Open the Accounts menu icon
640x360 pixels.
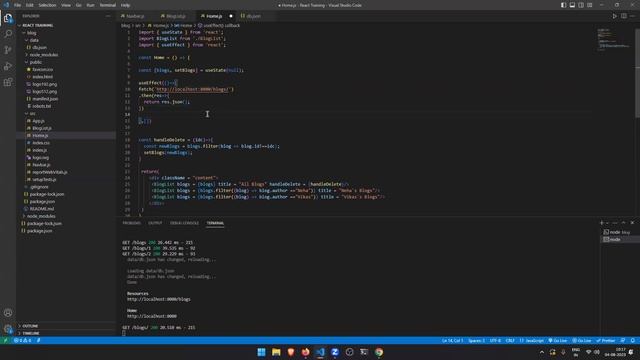tap(8, 313)
